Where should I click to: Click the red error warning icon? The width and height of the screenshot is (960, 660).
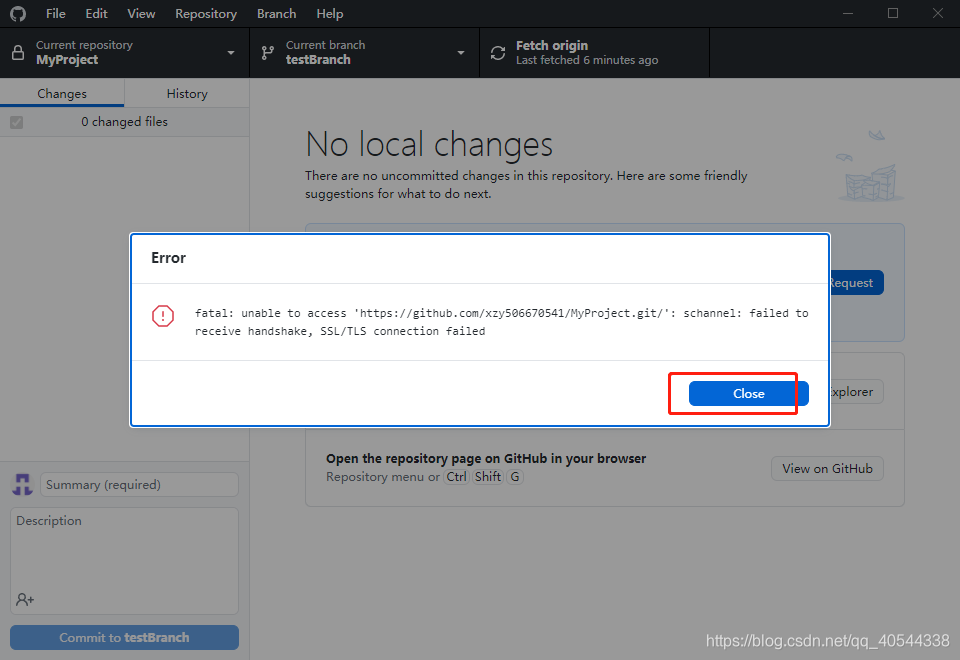tap(163, 316)
